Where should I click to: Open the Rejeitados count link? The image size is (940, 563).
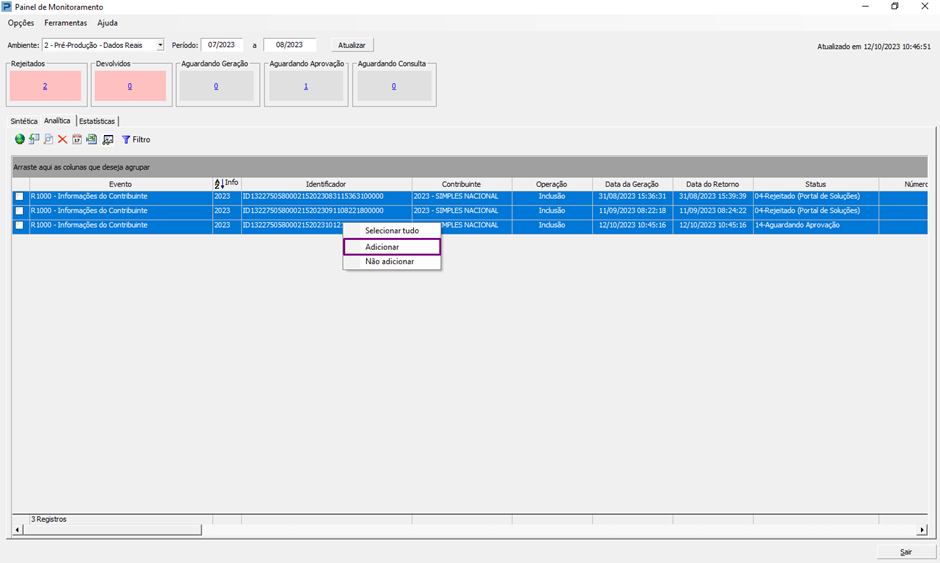45,86
